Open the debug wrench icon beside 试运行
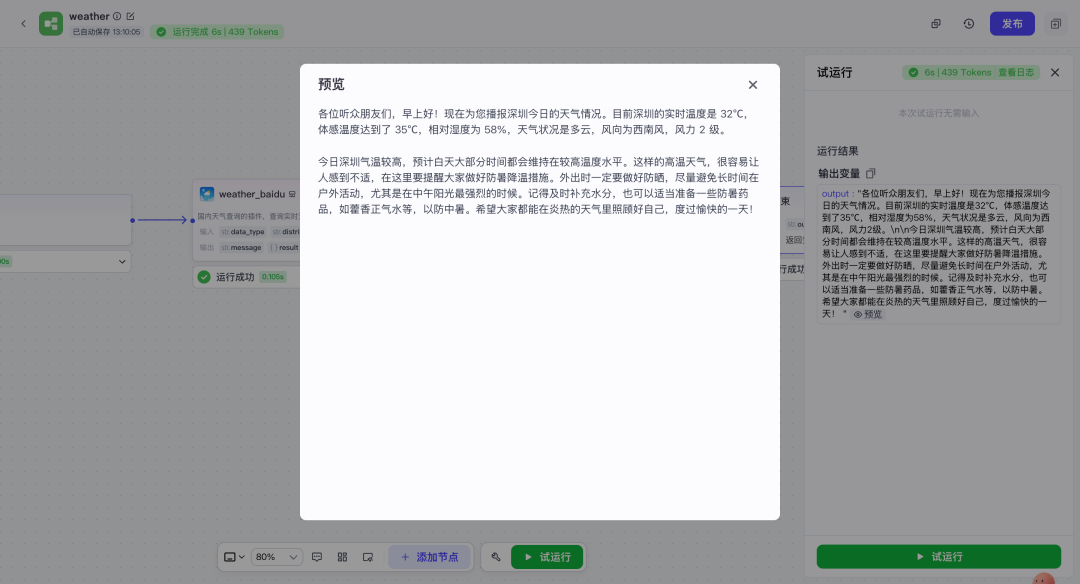Screen dimensions: 1080x584 click(x=496, y=557)
